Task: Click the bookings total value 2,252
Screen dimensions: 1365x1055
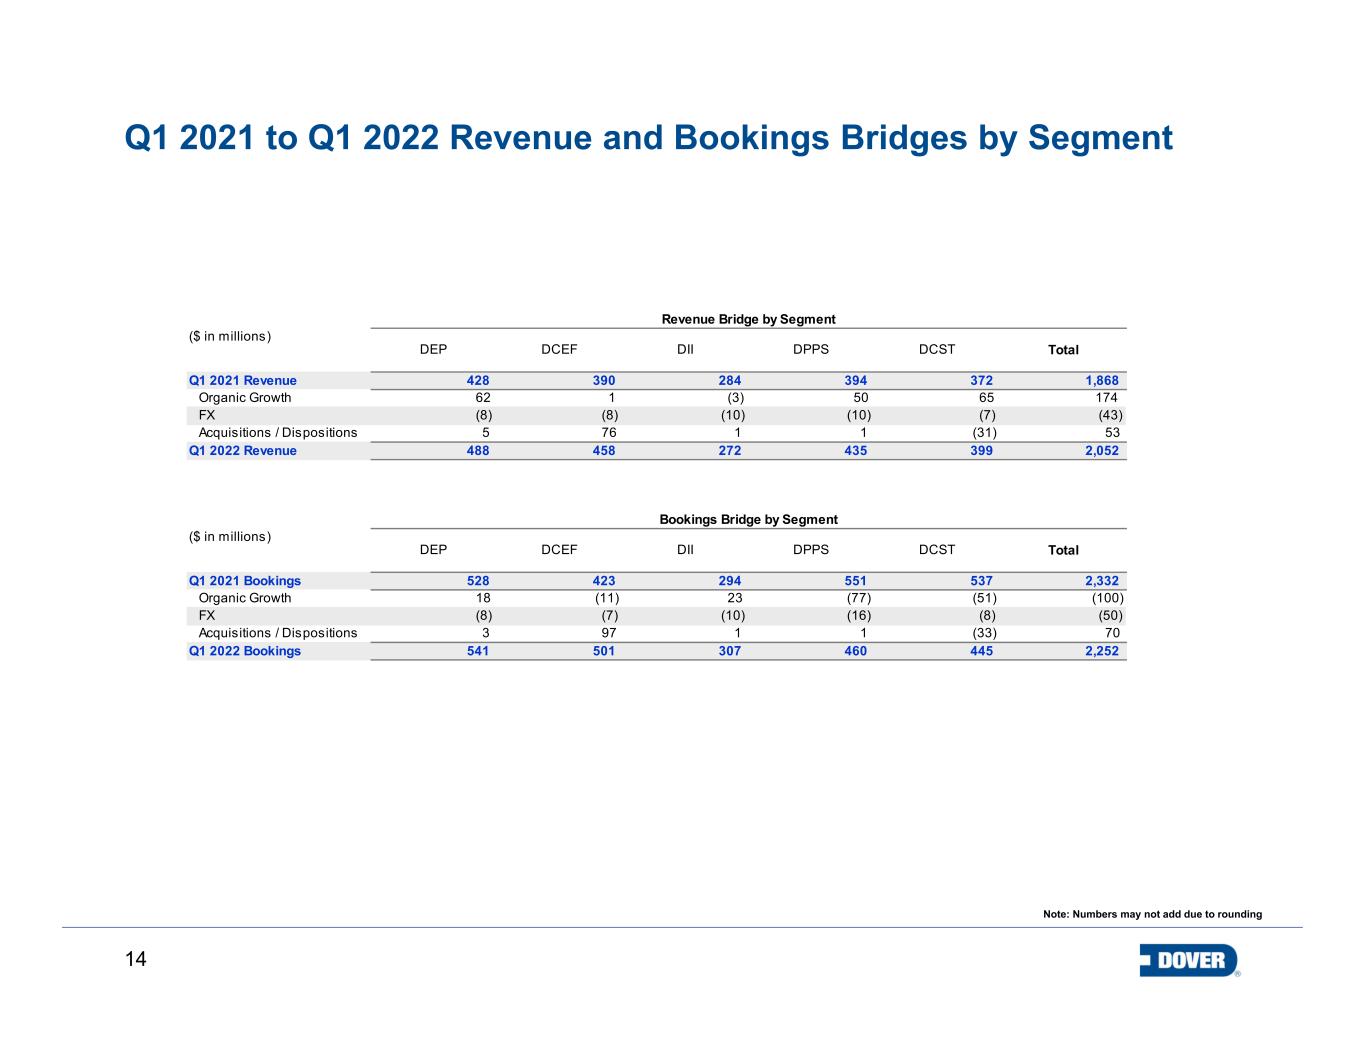Action: pyautogui.click(x=1102, y=651)
